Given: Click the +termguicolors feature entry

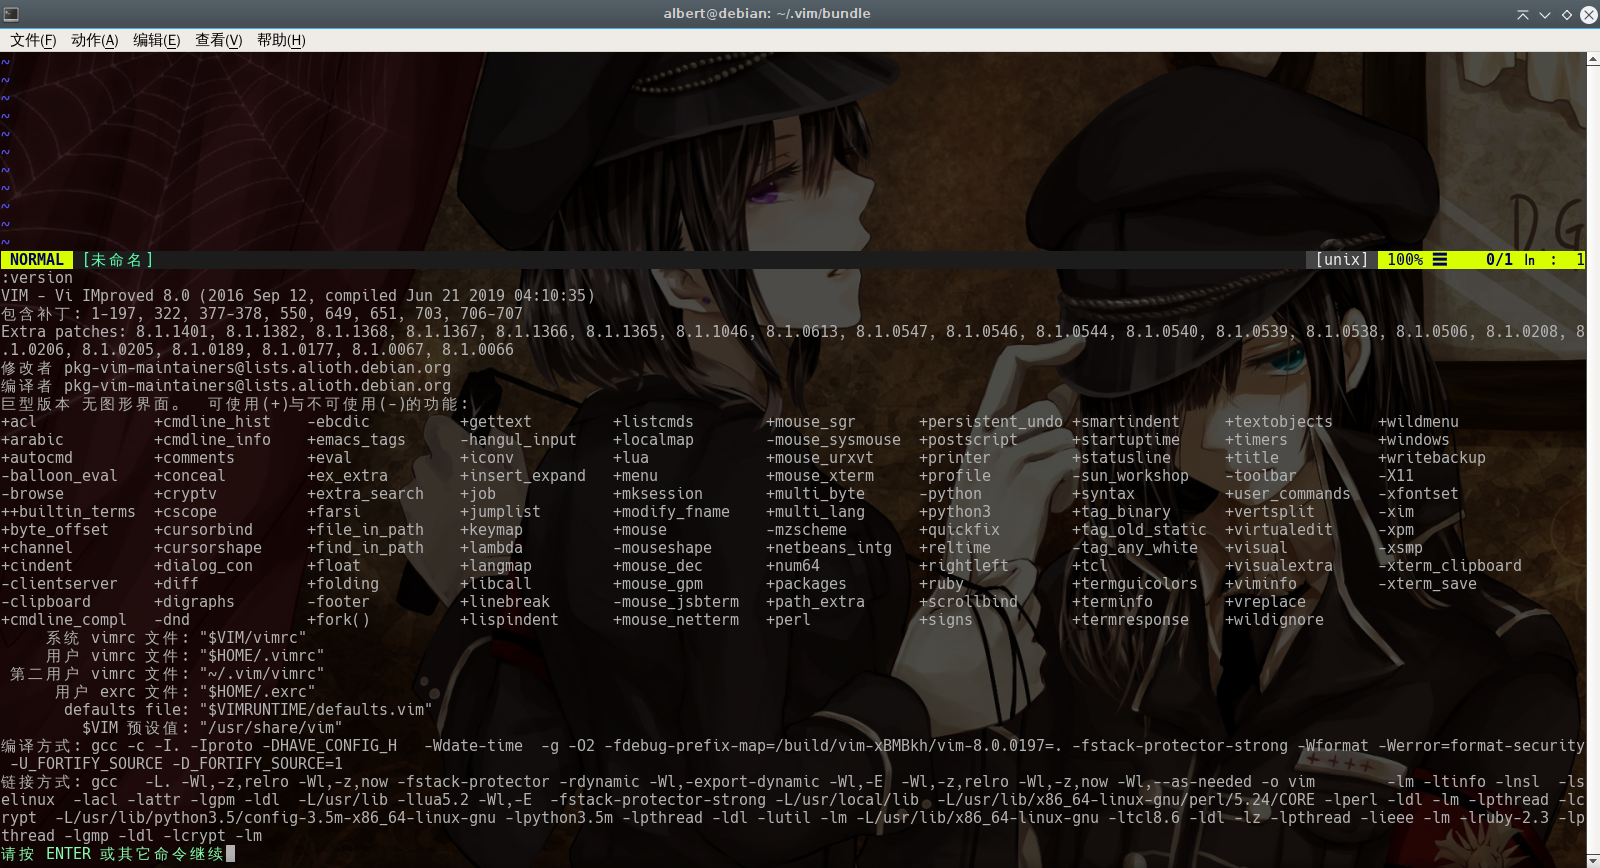Looking at the screenshot, I should [1135, 584].
